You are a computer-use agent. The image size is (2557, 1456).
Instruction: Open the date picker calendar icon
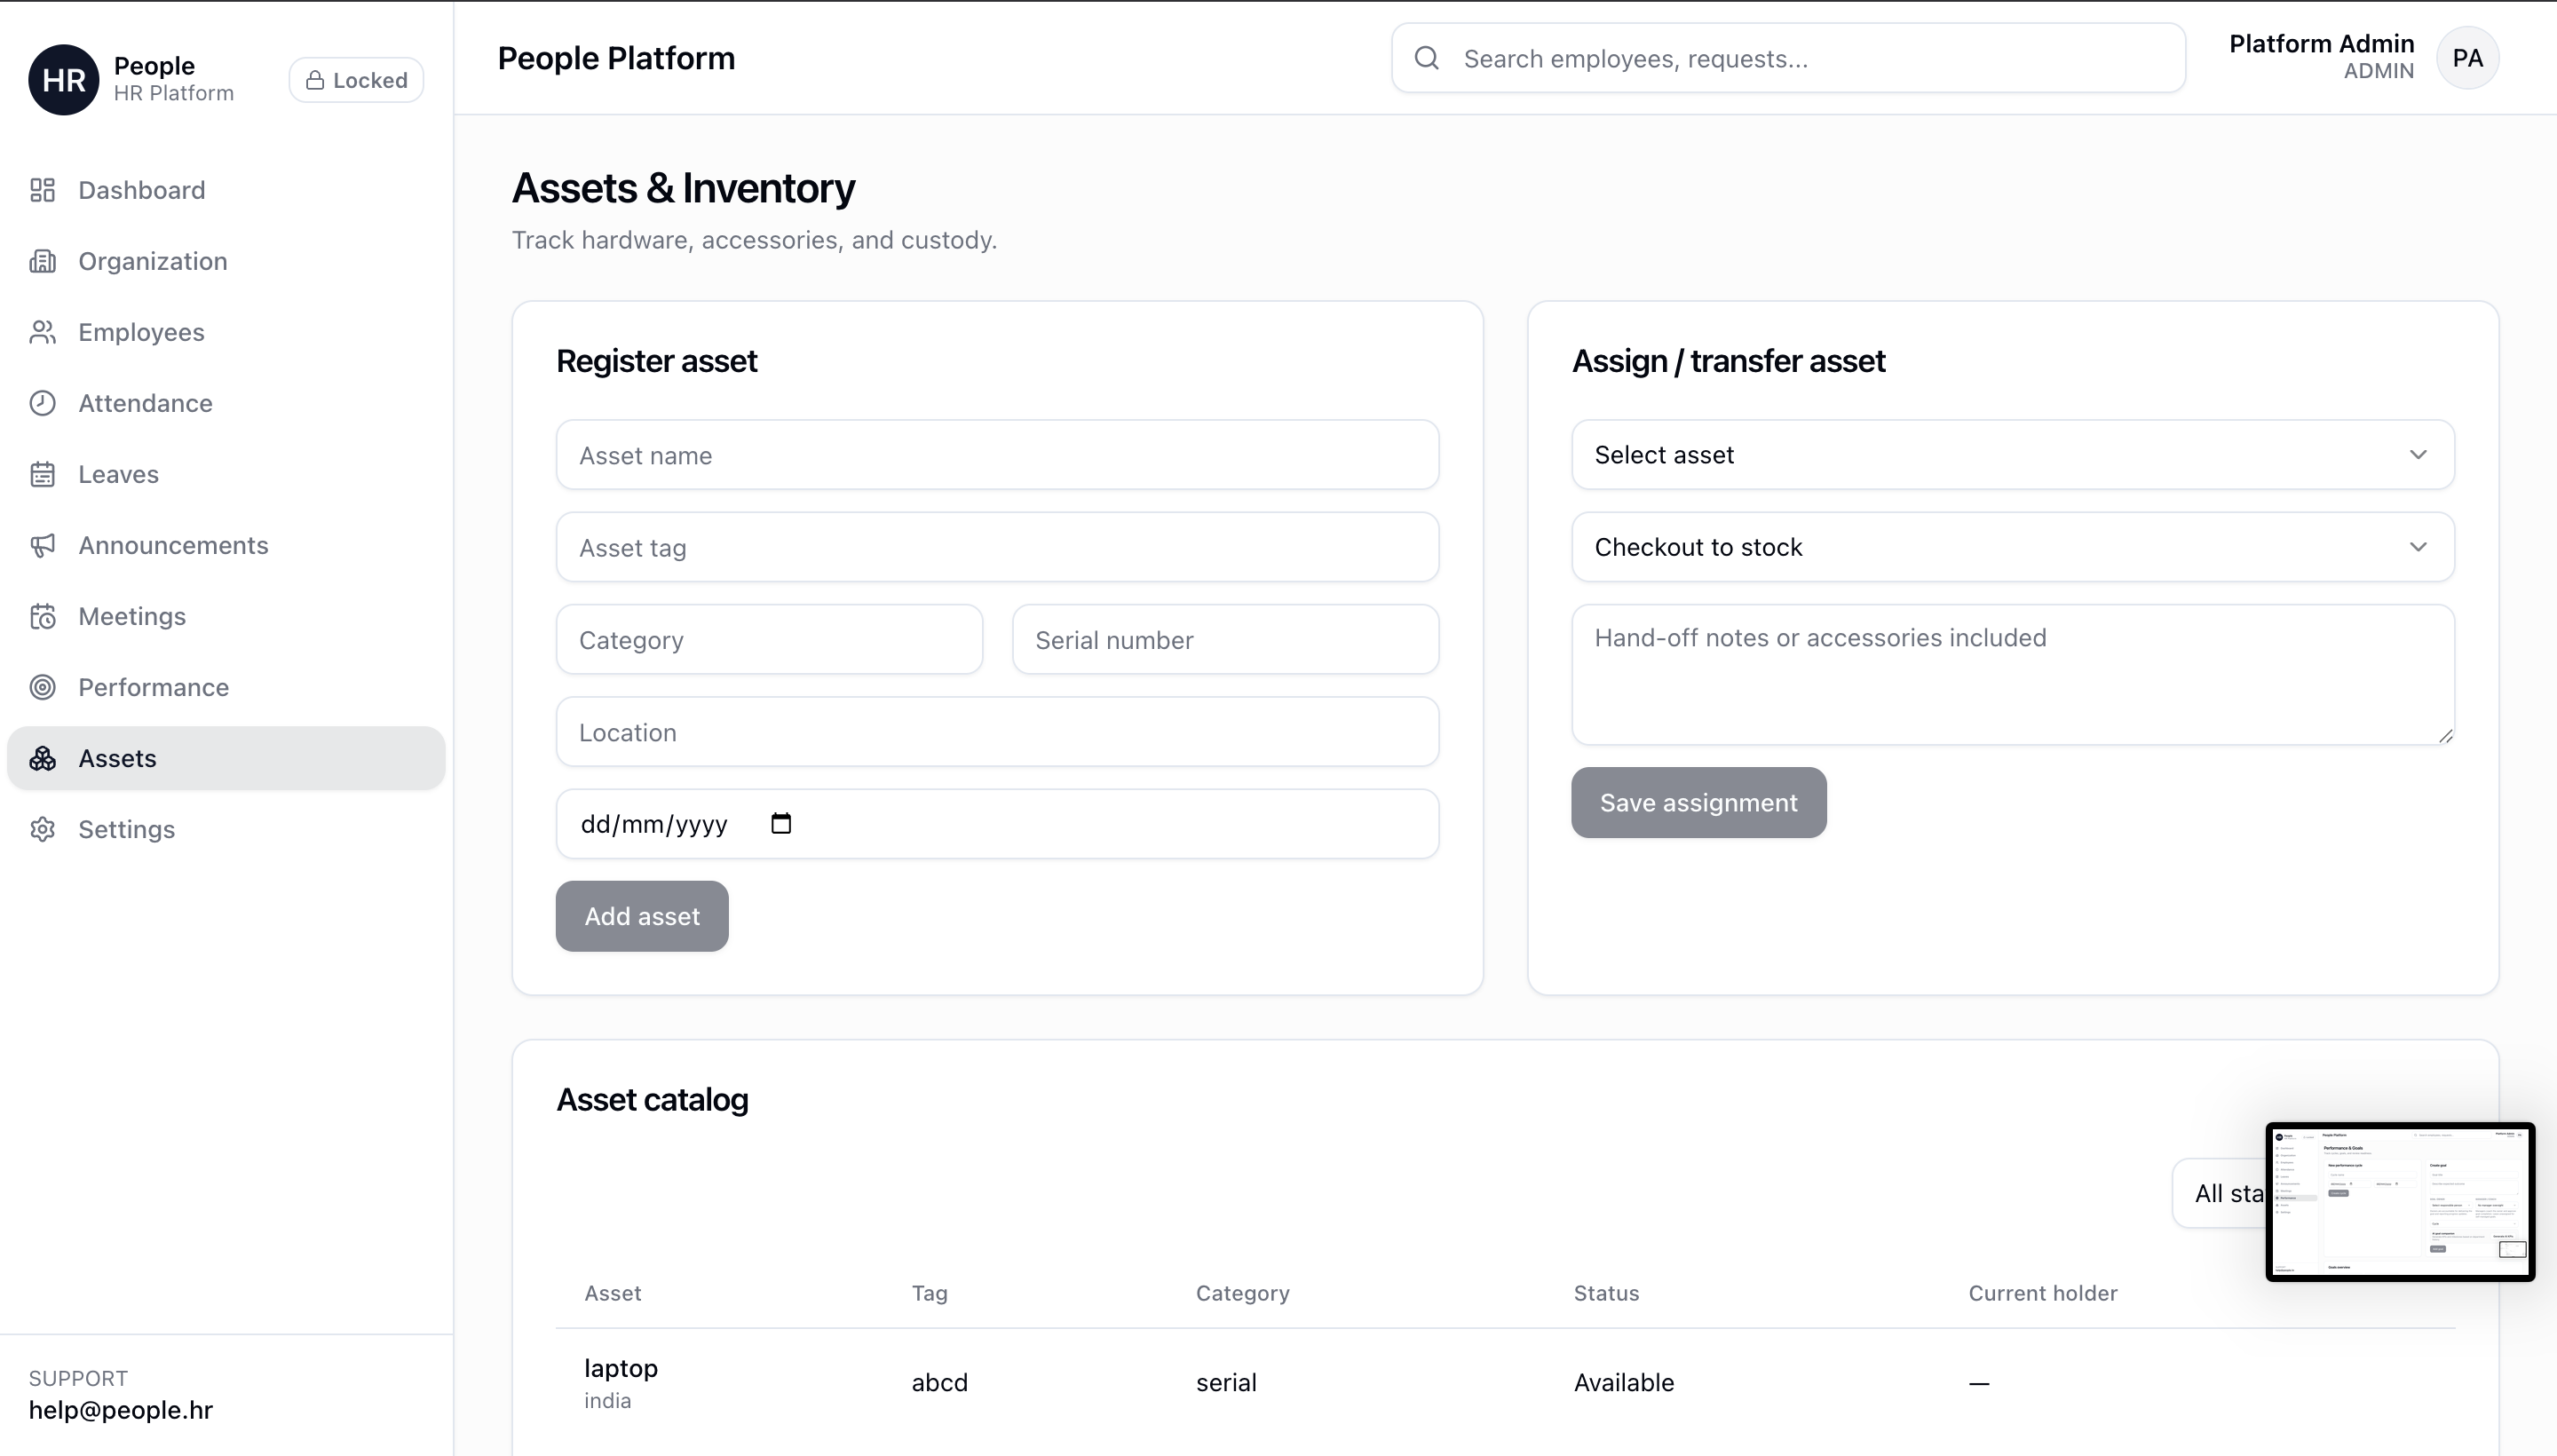(x=781, y=824)
